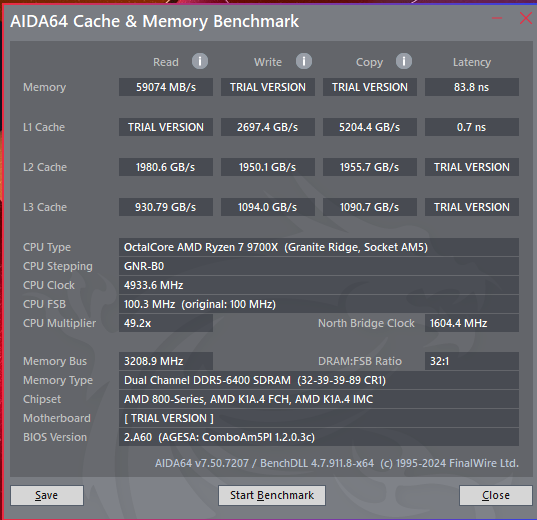Click the Read info icon
The image size is (537, 520).
click(200, 61)
